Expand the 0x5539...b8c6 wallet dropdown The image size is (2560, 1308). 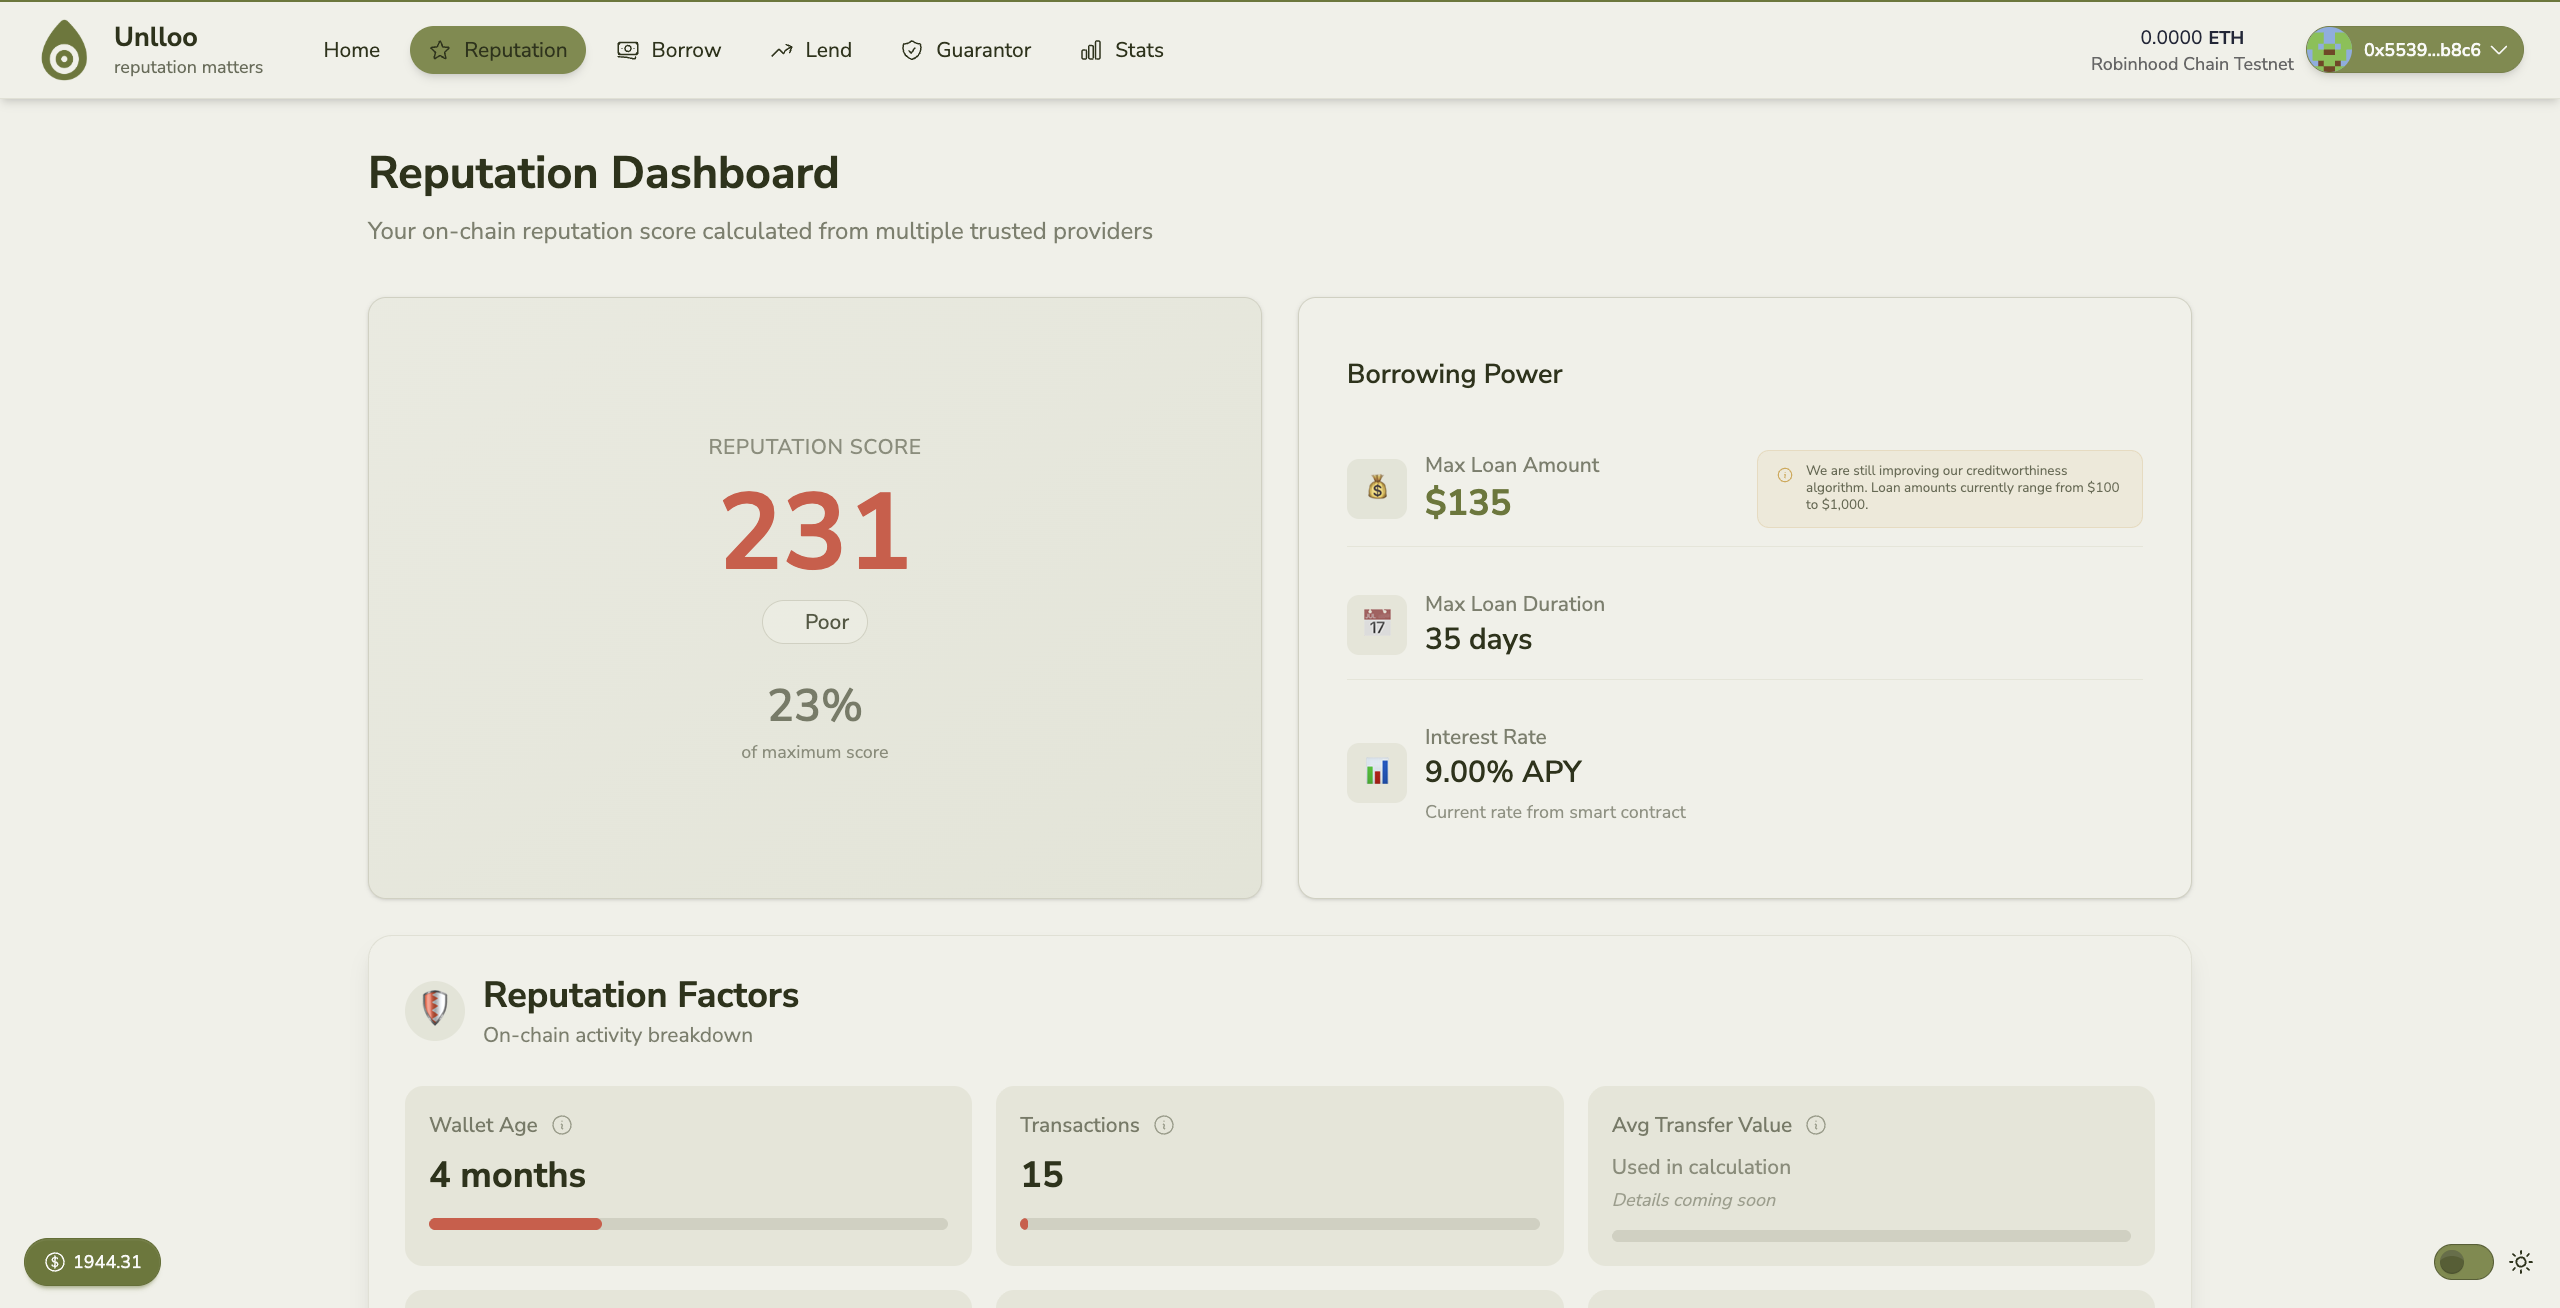(x=2499, y=50)
